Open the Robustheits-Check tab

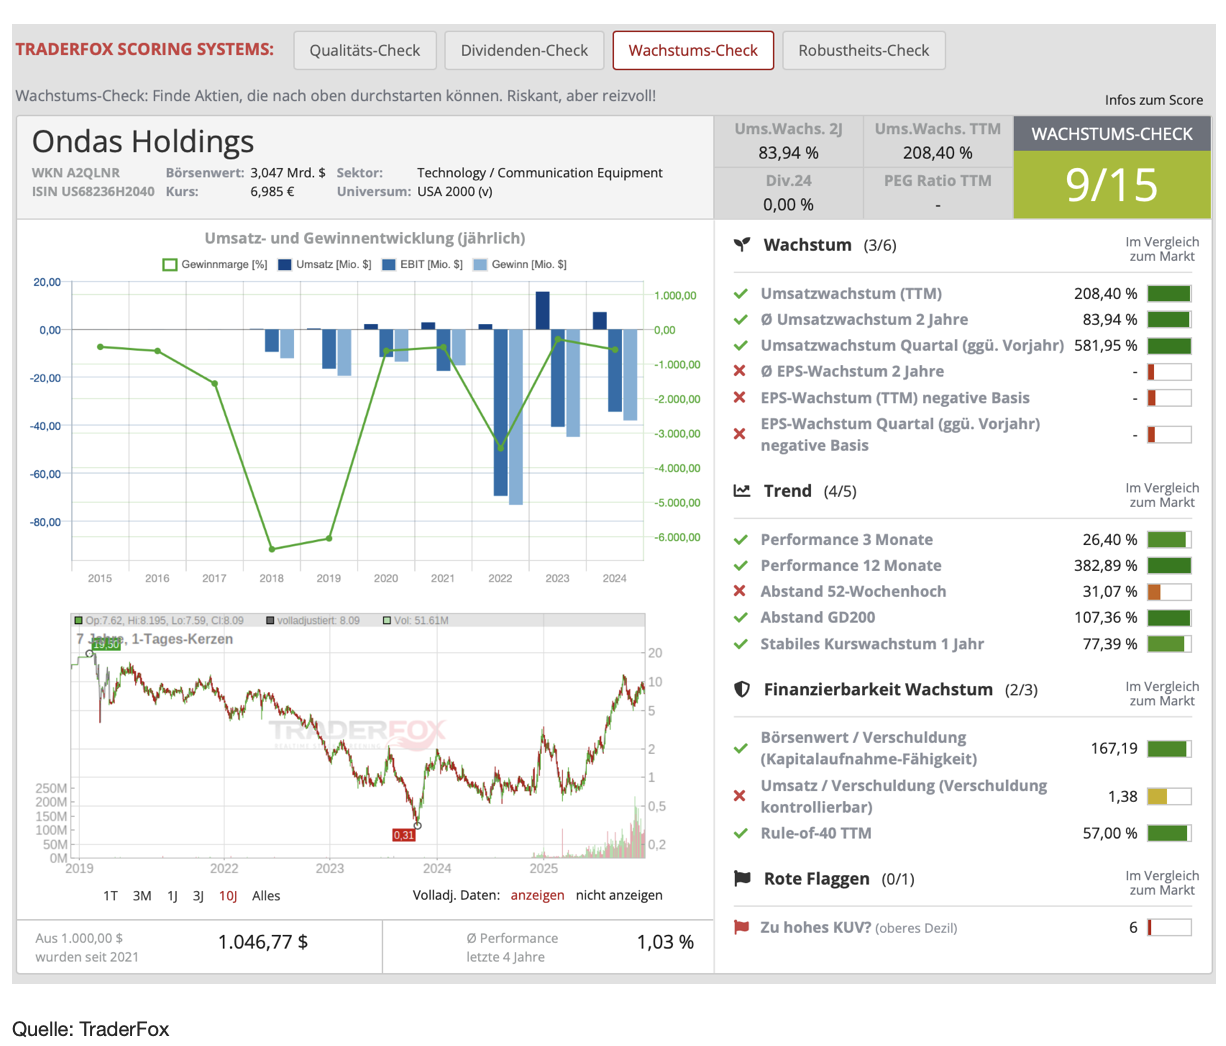coord(864,51)
